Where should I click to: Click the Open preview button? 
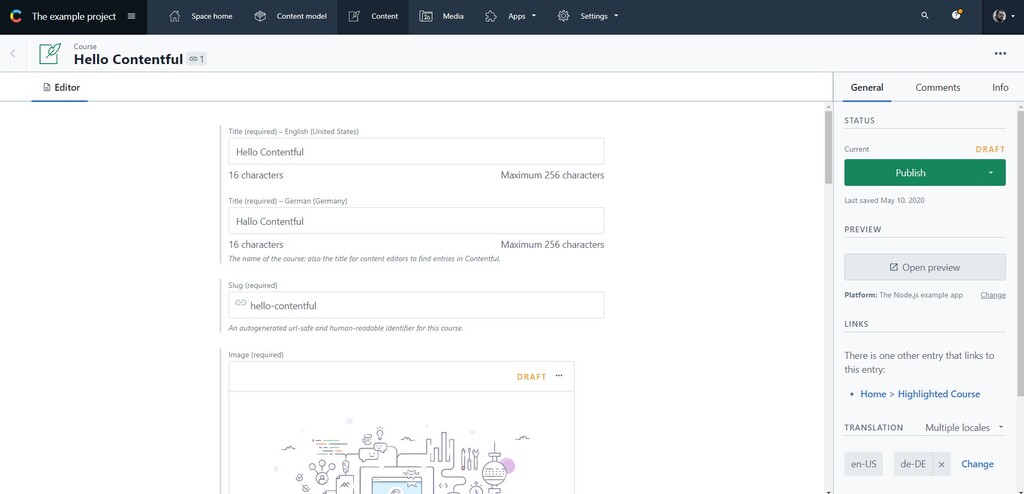(x=925, y=267)
